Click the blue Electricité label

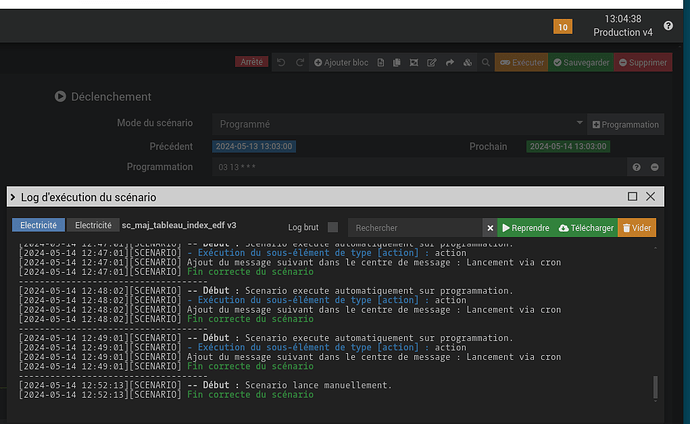click(38, 225)
